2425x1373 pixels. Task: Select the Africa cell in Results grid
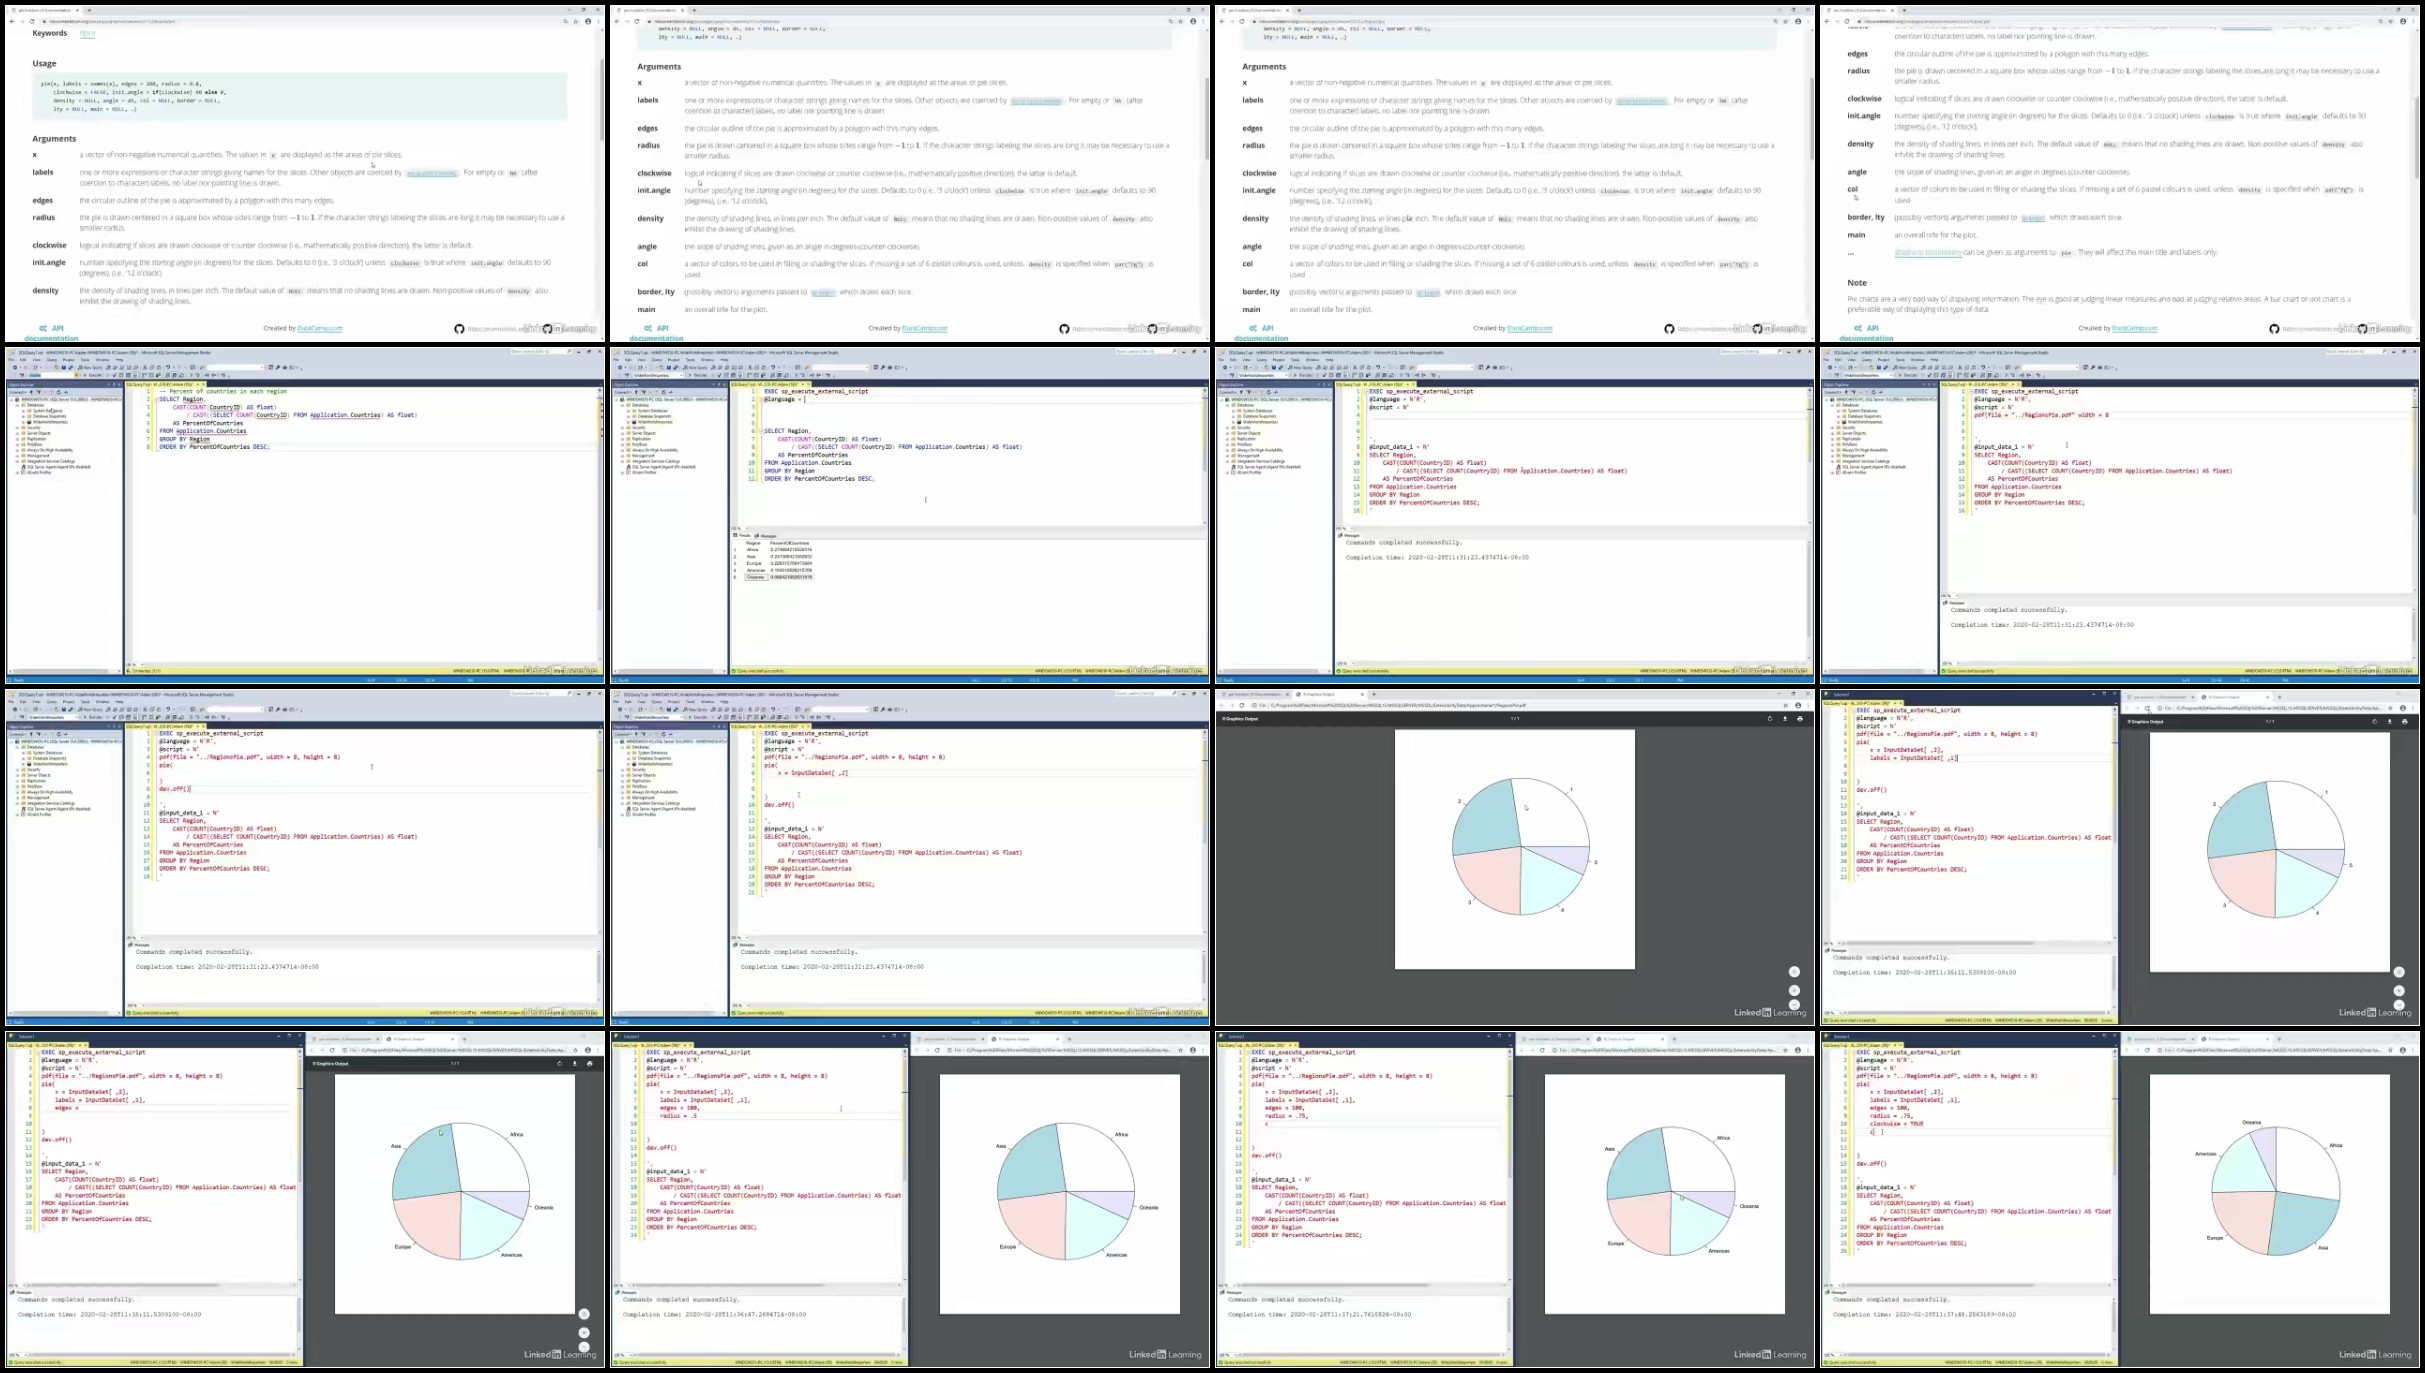pos(756,550)
